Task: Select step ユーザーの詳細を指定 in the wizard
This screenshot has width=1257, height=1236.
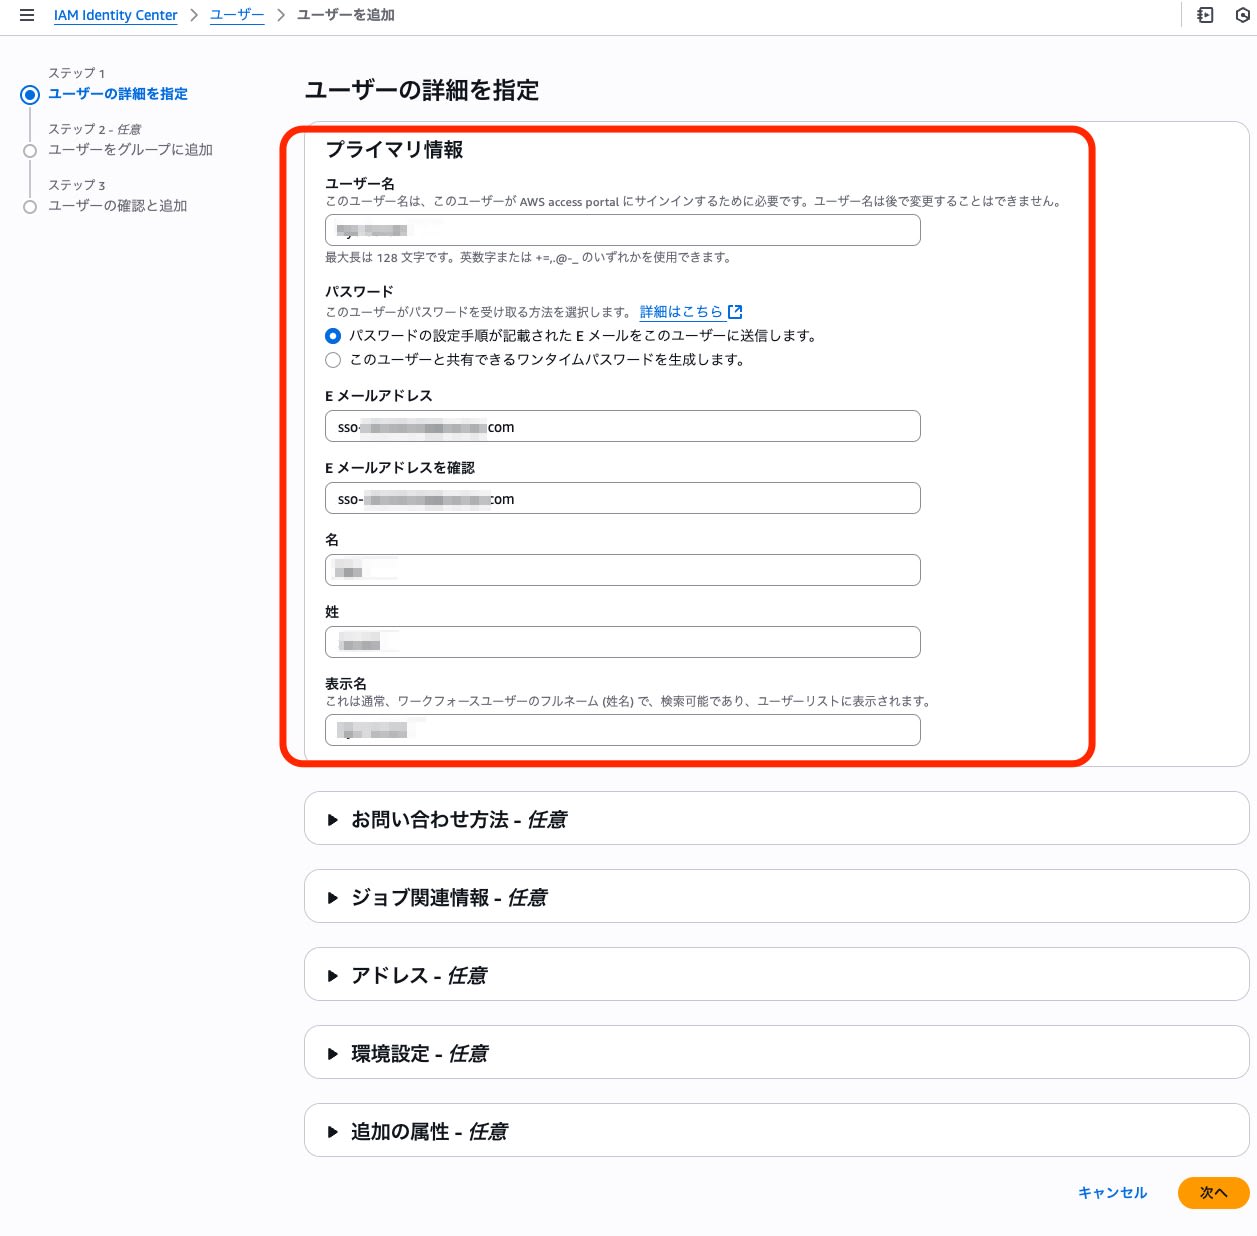Action: pos(118,94)
